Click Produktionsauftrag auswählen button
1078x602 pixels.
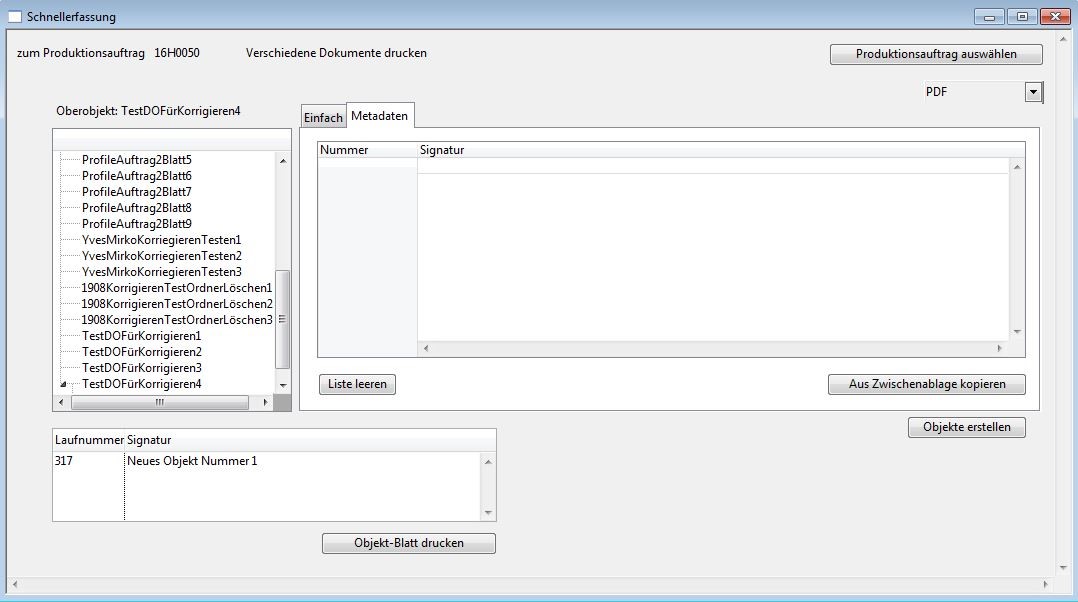click(935, 55)
